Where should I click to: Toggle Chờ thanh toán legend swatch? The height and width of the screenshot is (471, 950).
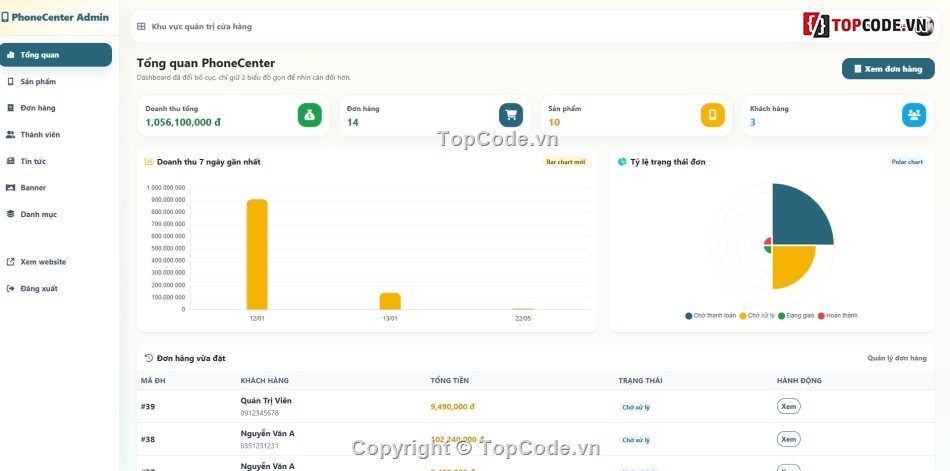pos(688,316)
